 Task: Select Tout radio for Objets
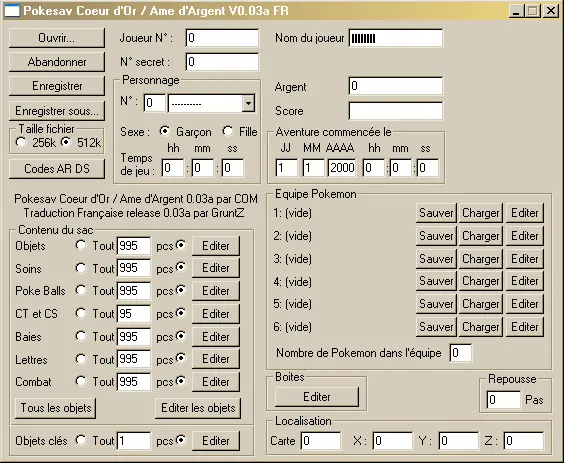(x=81, y=245)
